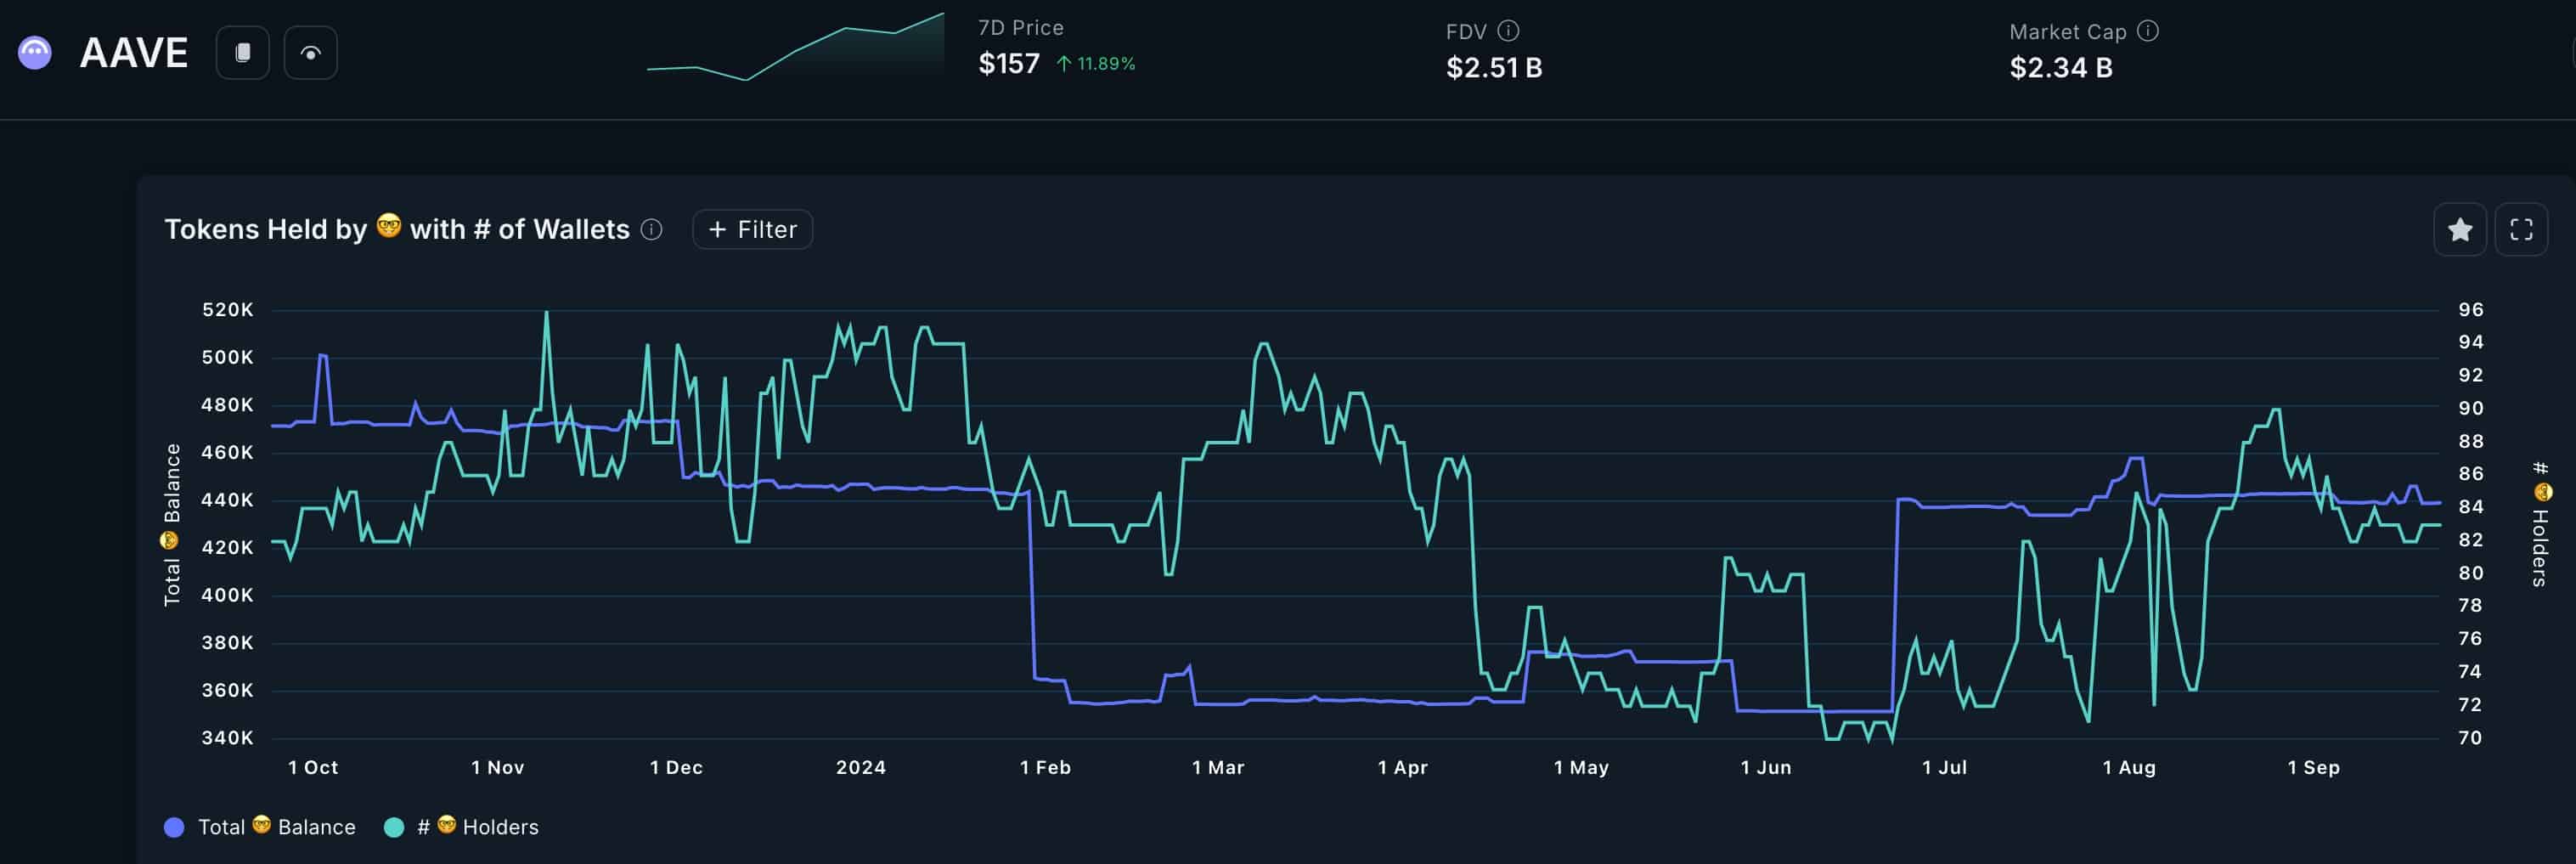Click the 96 right axis label
The image size is (2576, 864).
tap(2471, 310)
